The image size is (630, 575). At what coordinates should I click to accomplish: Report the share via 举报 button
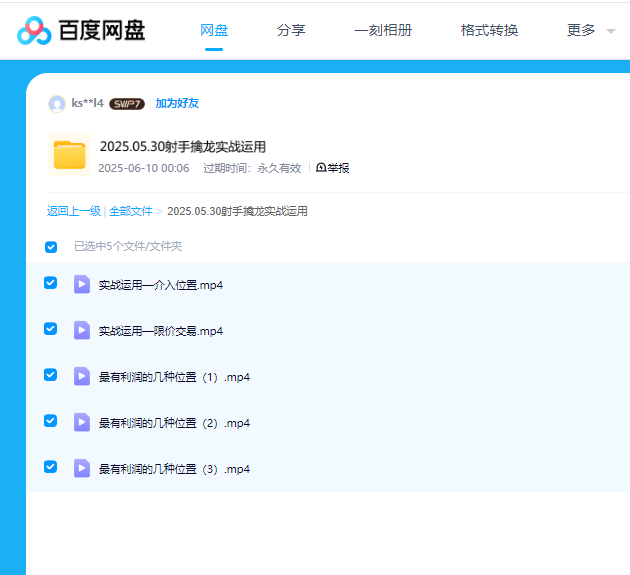pyautogui.click(x=333, y=168)
